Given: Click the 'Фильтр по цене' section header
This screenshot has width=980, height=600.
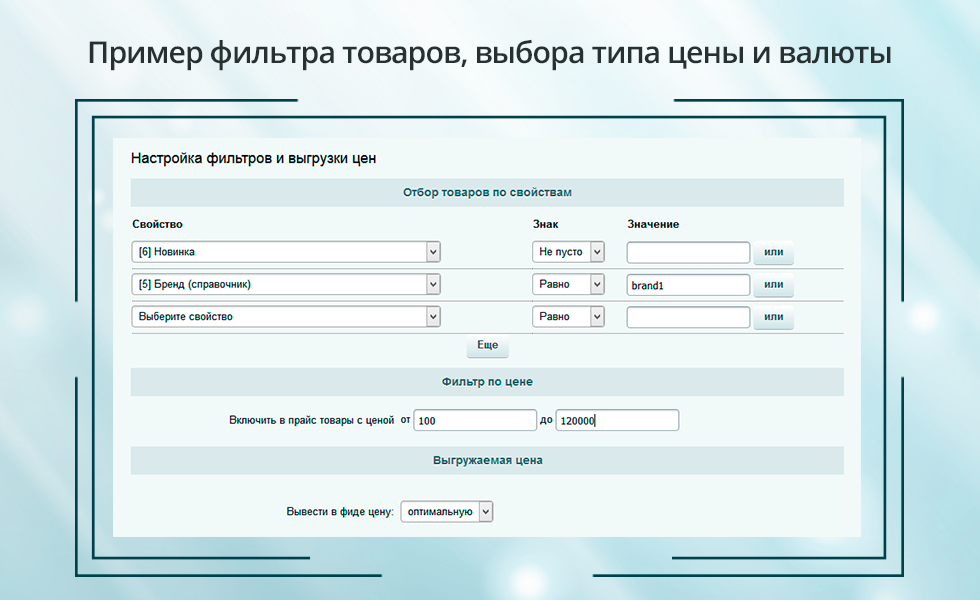Looking at the screenshot, I should point(487,382).
